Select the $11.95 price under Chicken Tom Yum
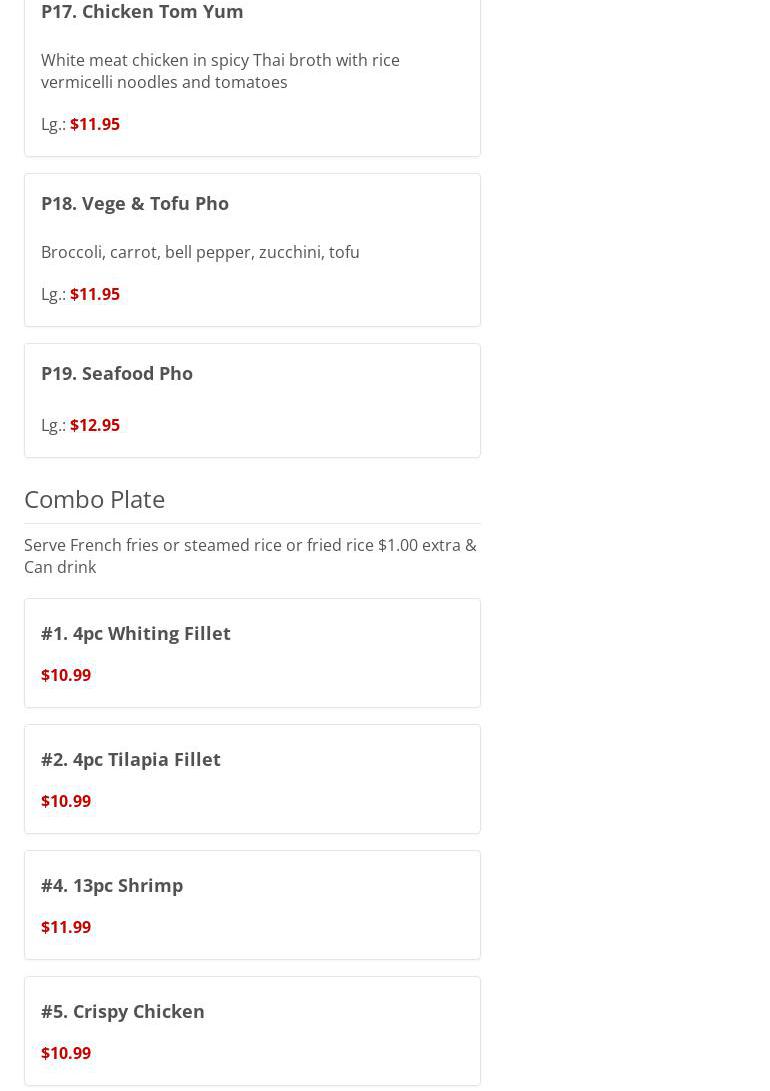Image resolution: width=770 pixels, height=1091 pixels. [95, 124]
